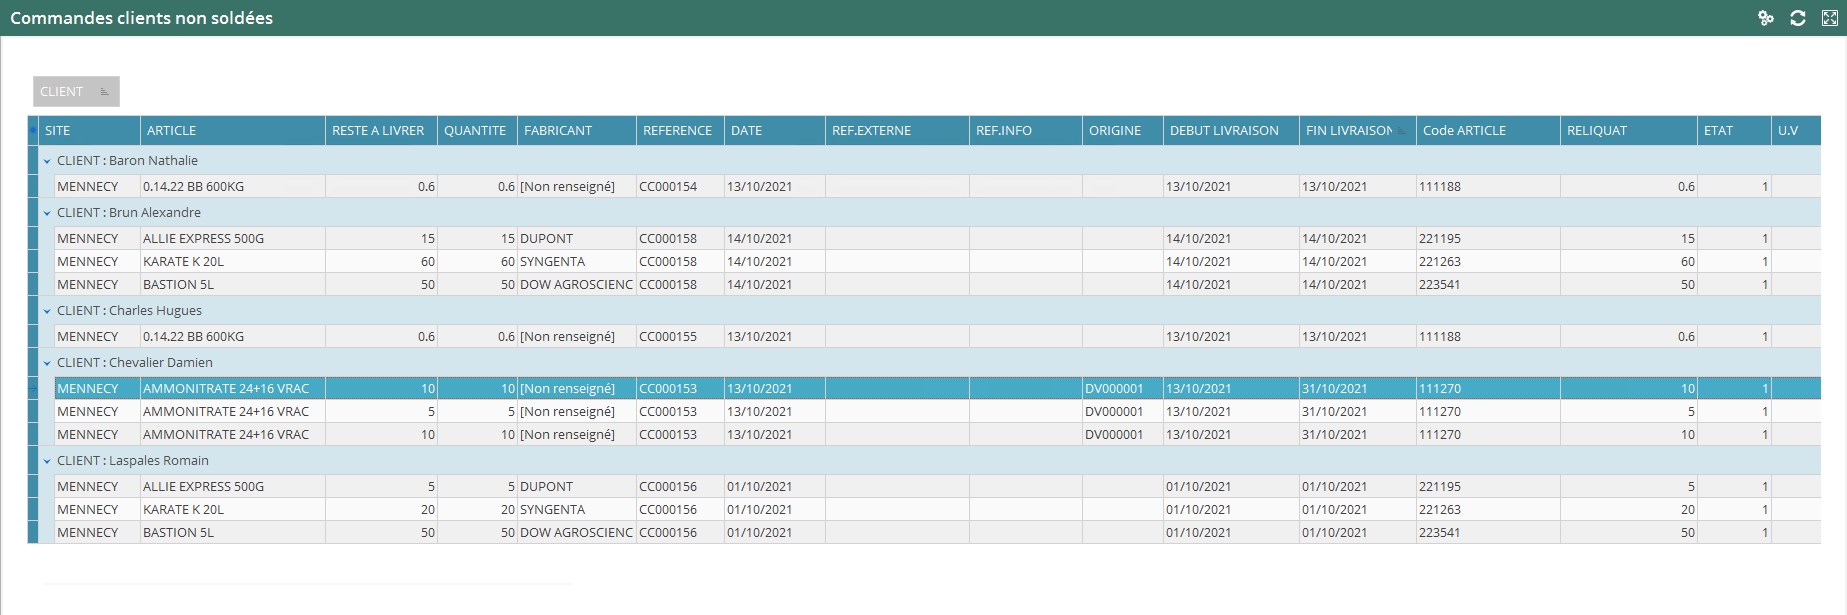Collapse the Brun Alexandre client group
The height and width of the screenshot is (615, 1847).
point(47,213)
